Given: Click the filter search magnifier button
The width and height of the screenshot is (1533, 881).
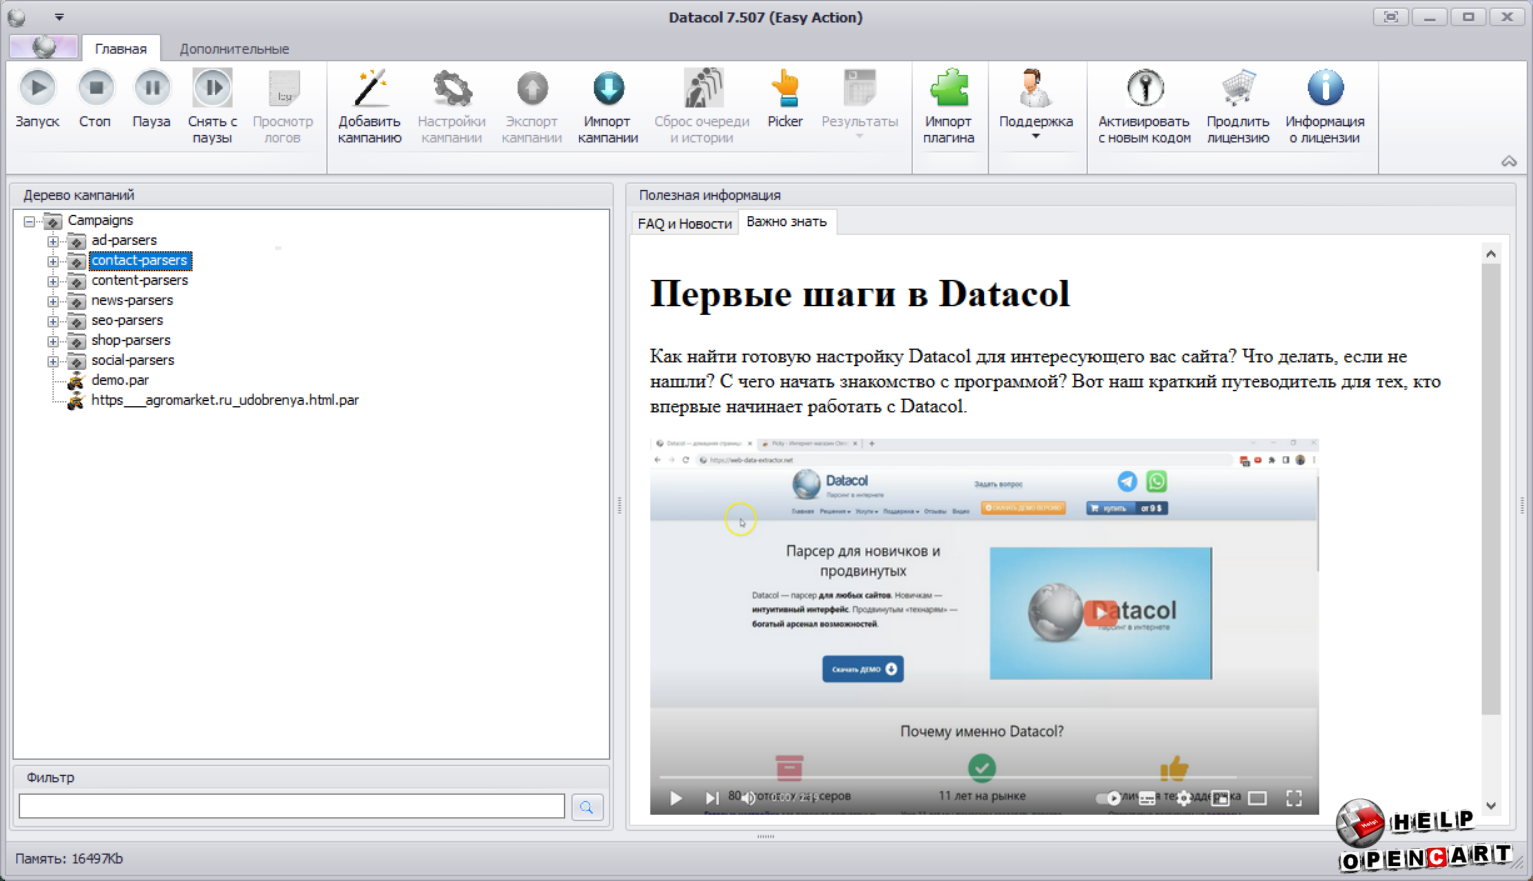Looking at the screenshot, I should (x=587, y=807).
